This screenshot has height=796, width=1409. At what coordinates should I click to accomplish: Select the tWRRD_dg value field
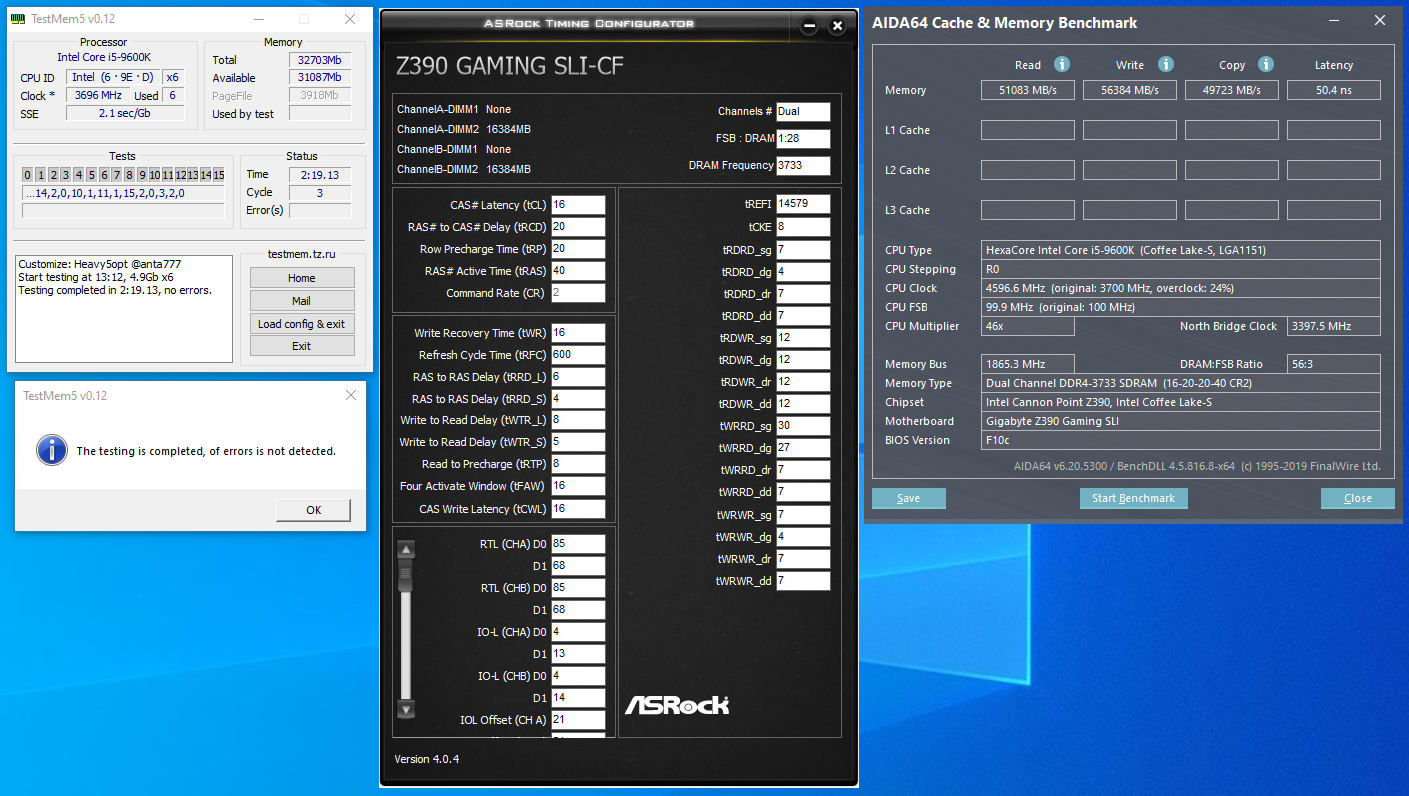[x=803, y=448]
